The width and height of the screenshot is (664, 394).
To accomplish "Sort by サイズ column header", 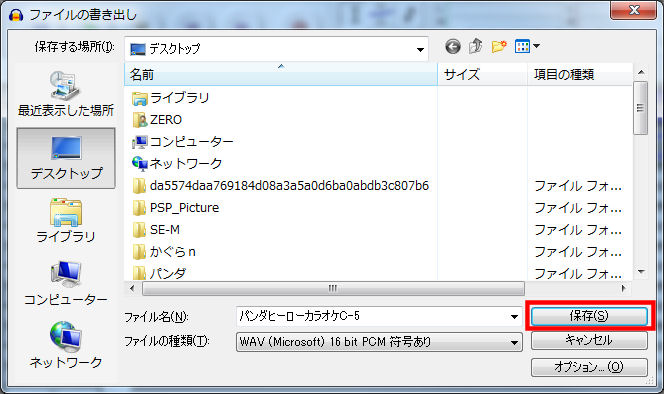I will 482,75.
